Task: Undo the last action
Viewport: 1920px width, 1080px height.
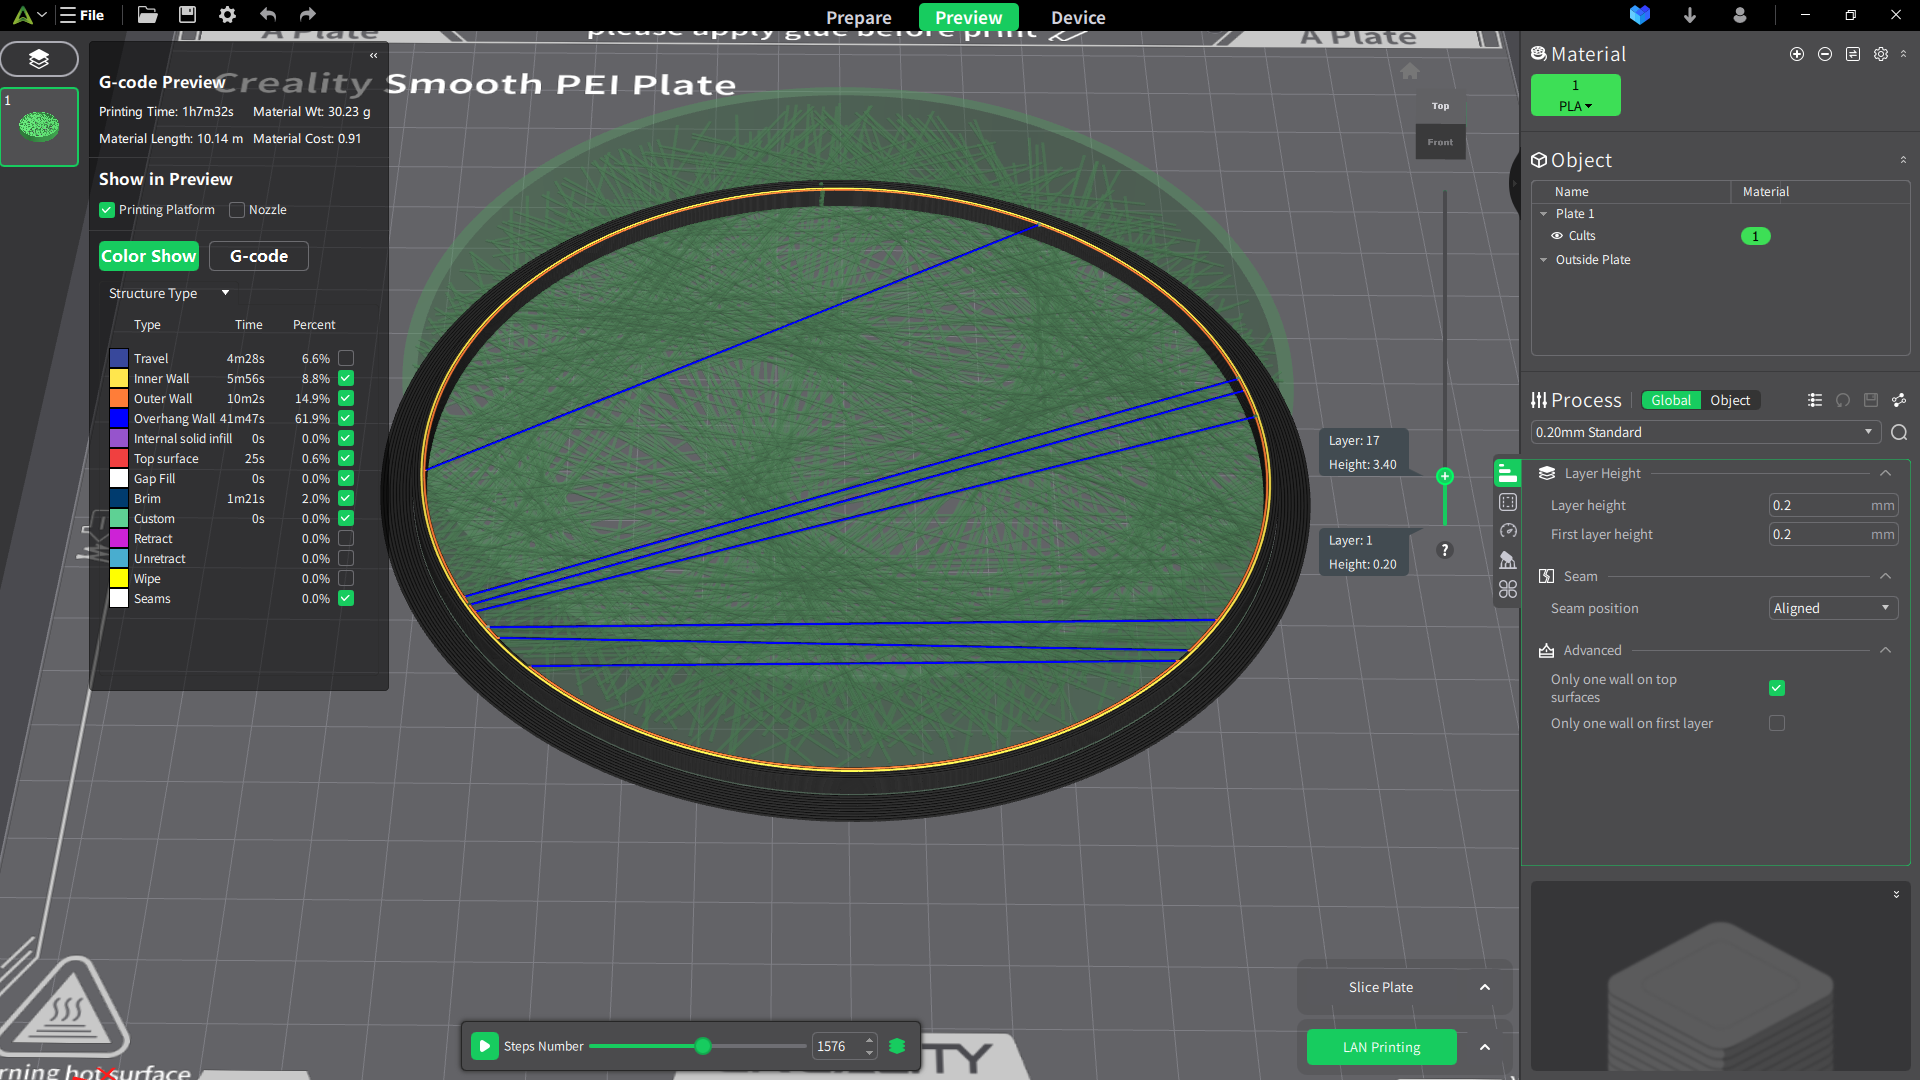Action: point(267,15)
